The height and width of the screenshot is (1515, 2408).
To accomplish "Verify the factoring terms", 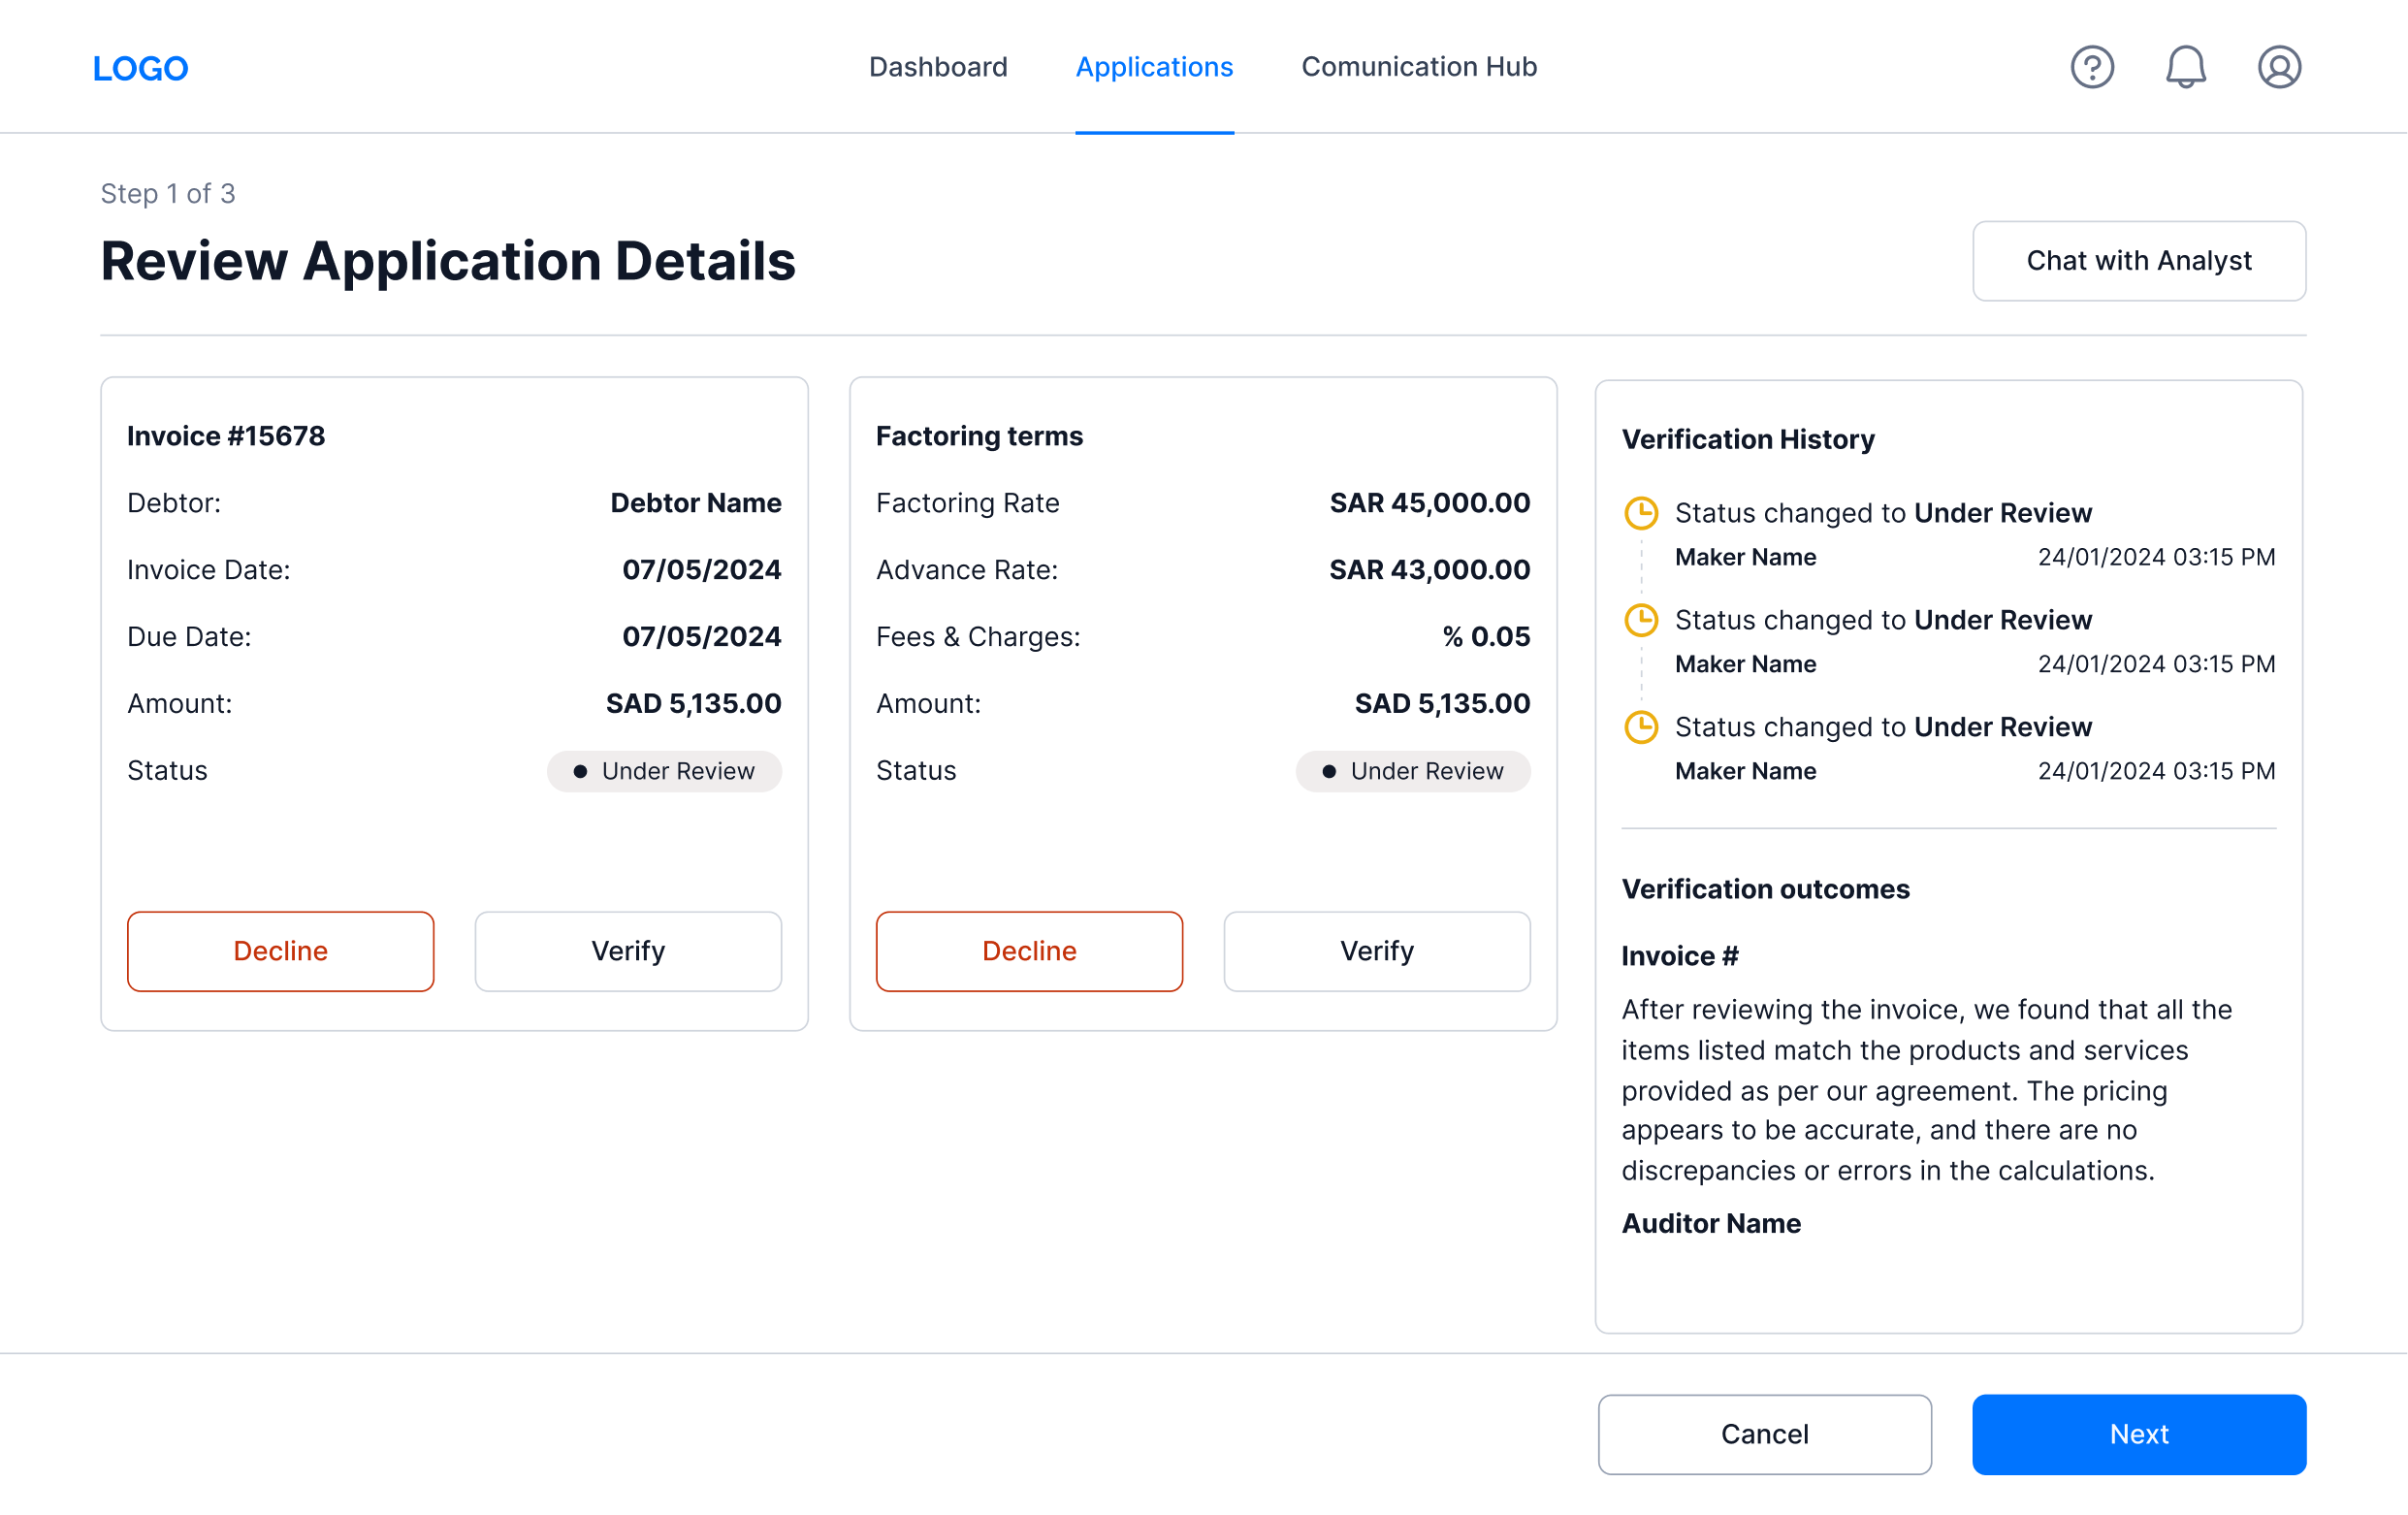I will 1376,951.
